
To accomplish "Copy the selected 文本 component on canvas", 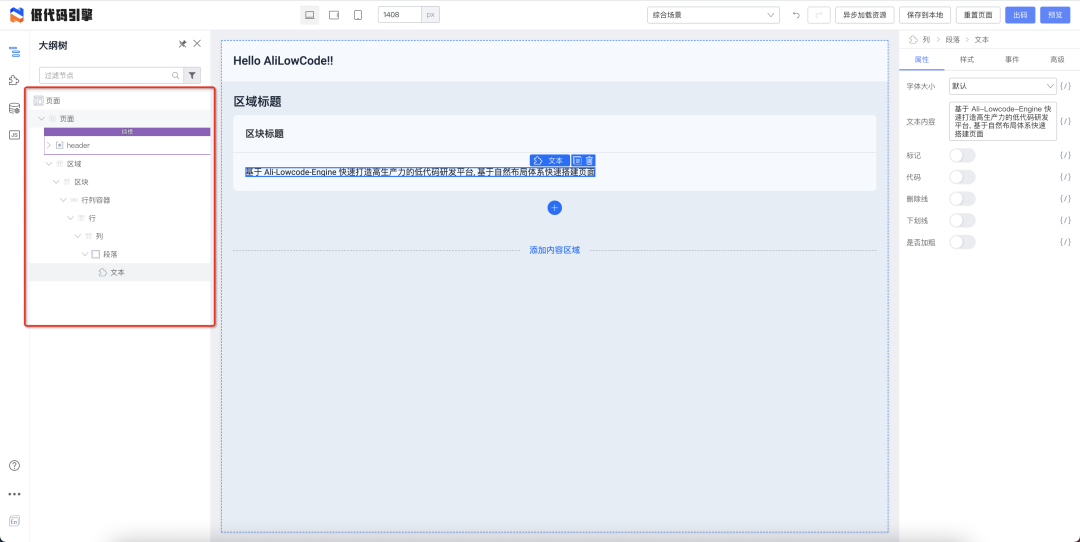I will point(578,160).
